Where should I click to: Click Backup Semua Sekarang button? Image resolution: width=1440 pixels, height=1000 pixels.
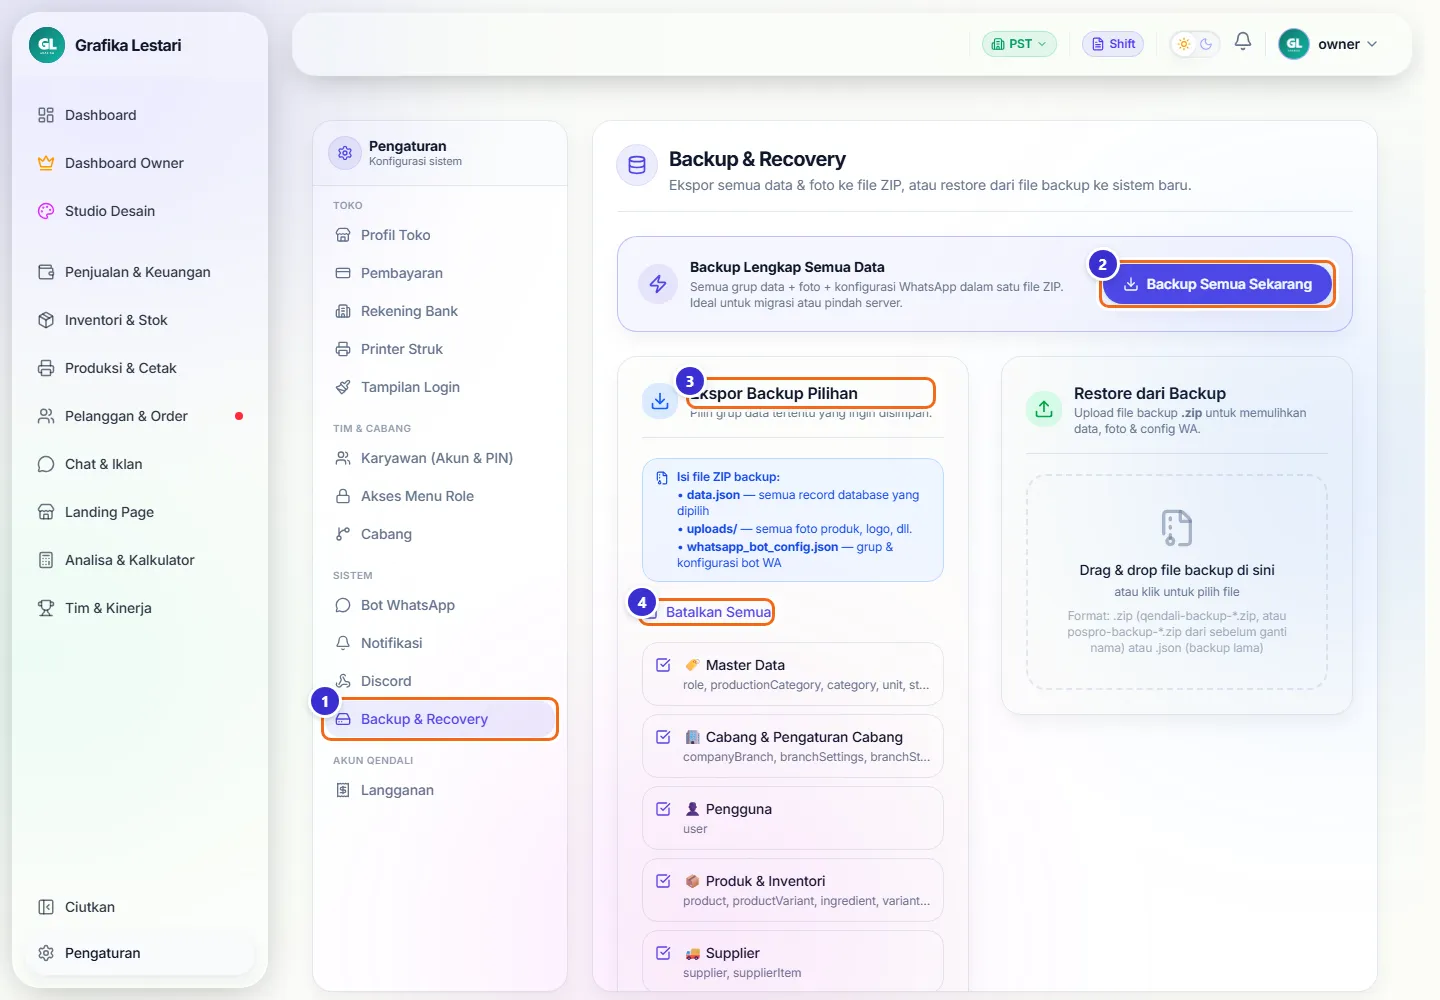(1218, 284)
